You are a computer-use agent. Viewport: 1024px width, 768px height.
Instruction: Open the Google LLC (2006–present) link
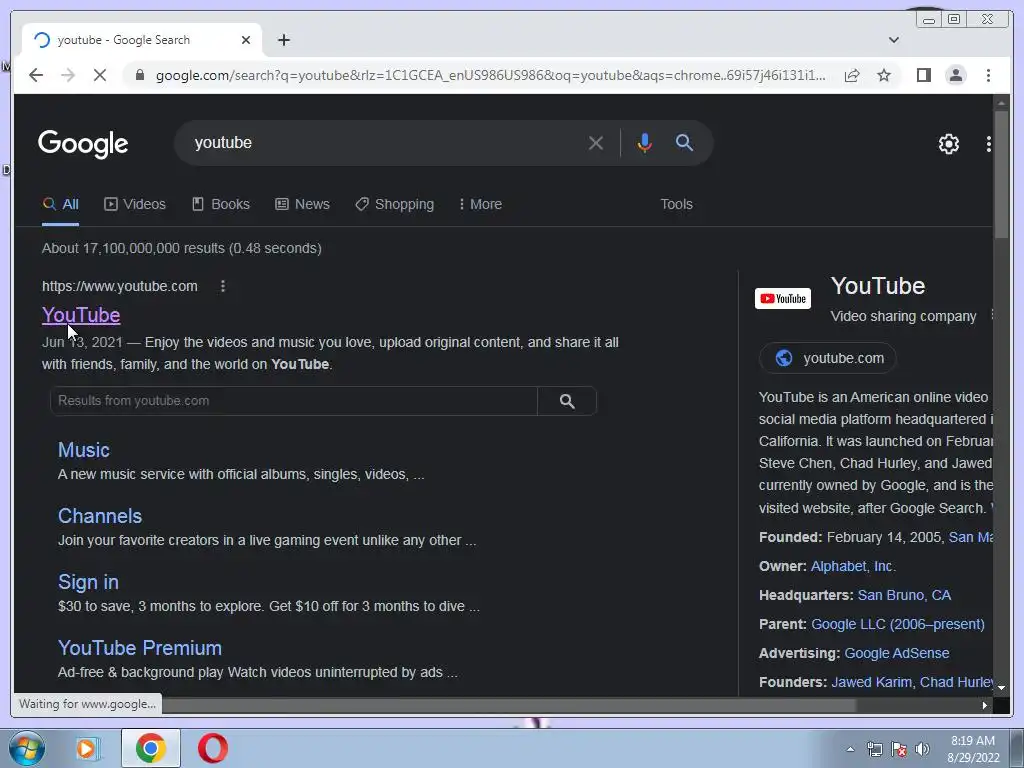tap(897, 624)
